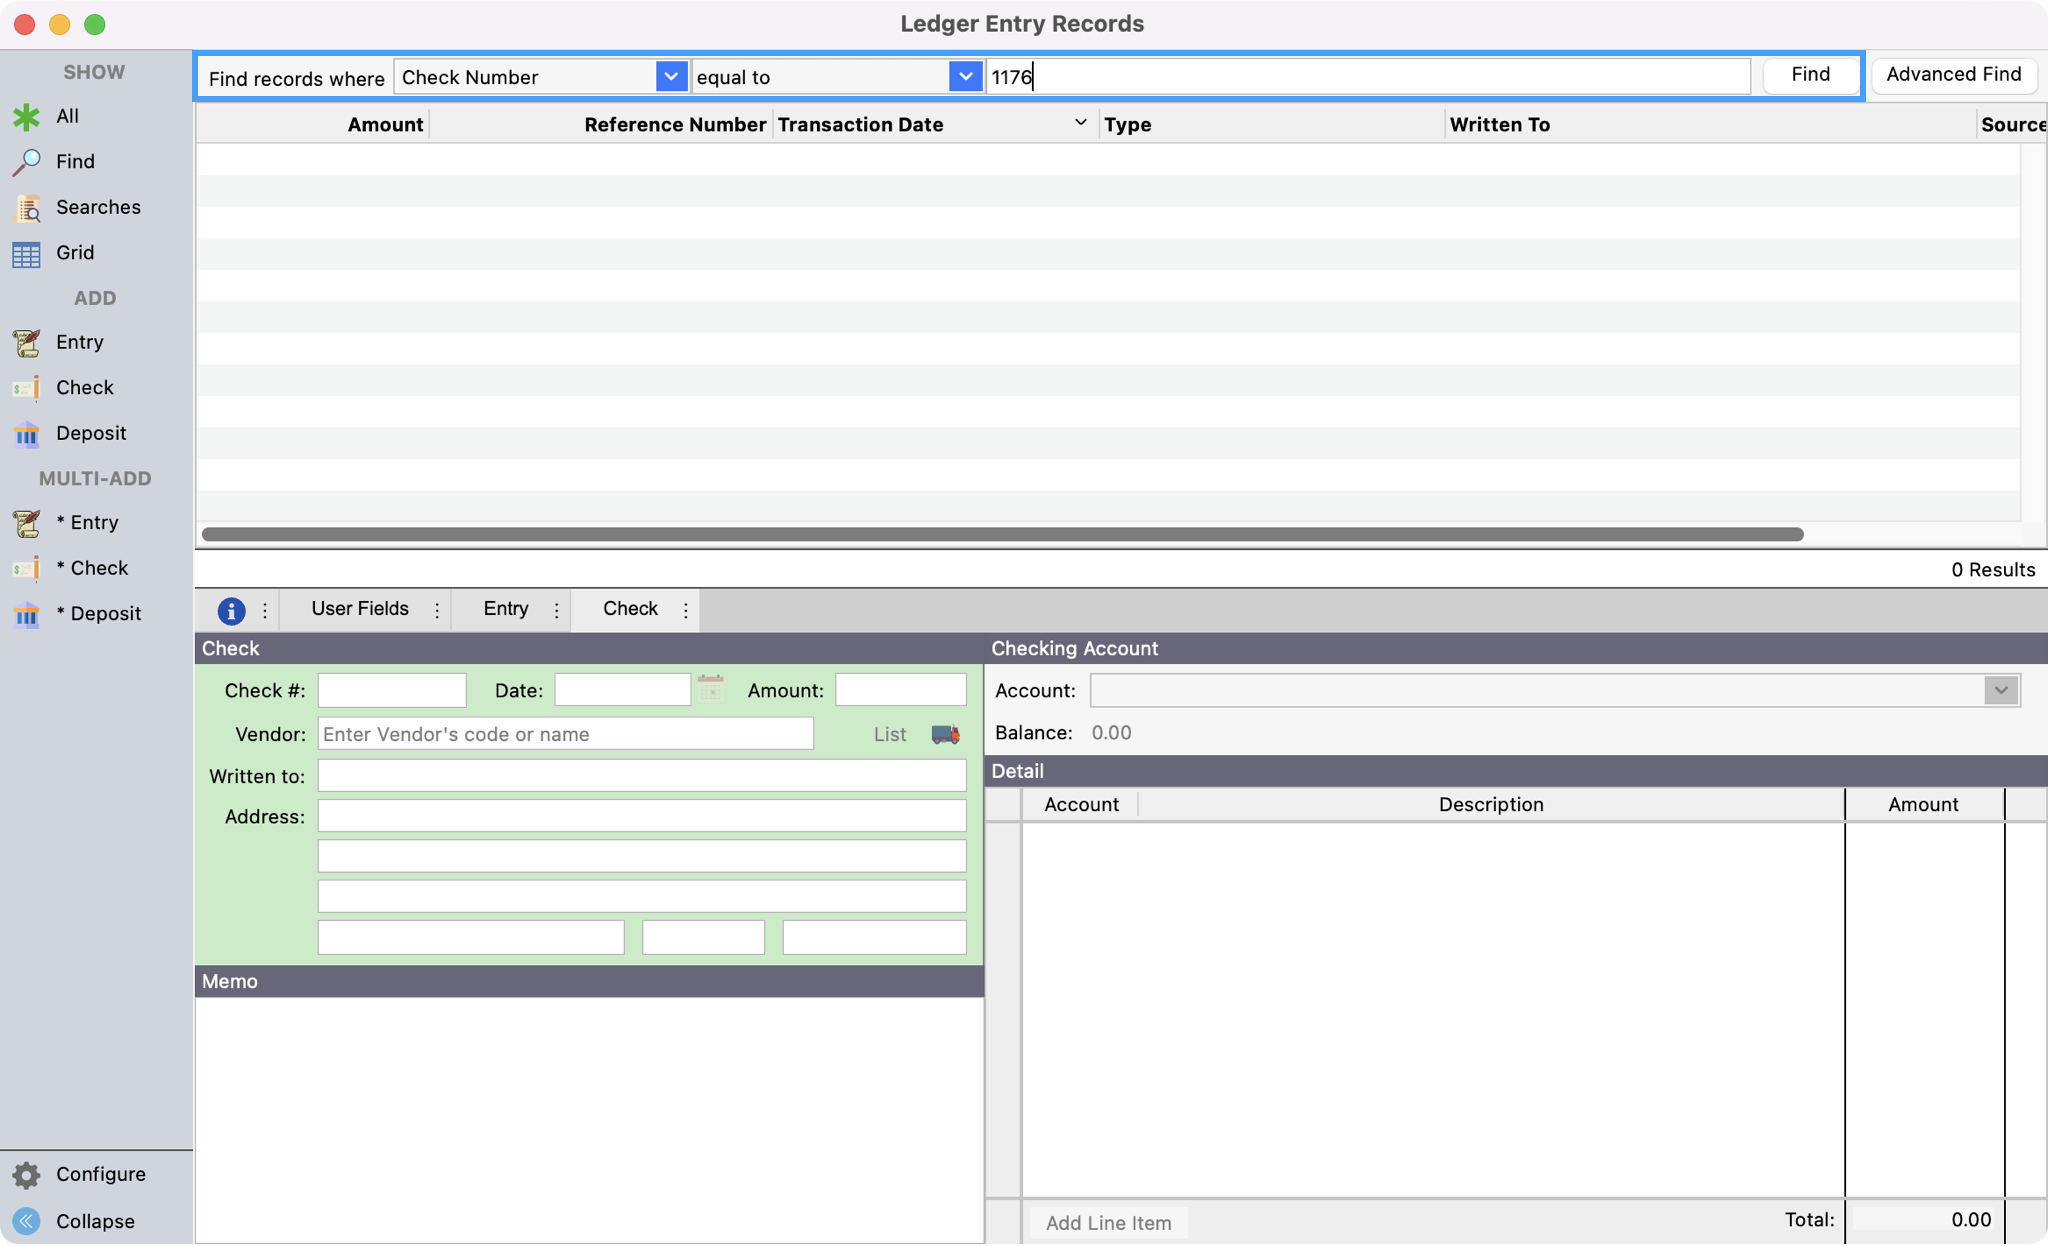Viewport: 2048px width, 1246px height.
Task: Open Configure via the gear icon
Action: point(28,1174)
